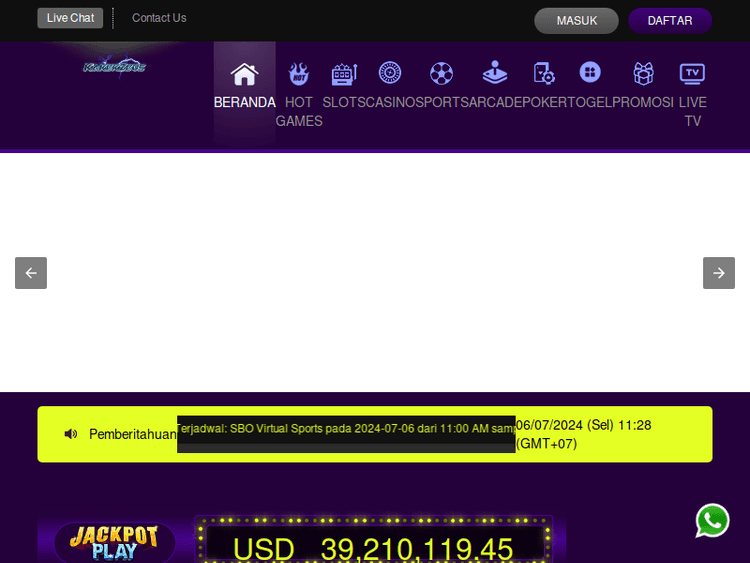Select the Casino roulette icon
Screen dimensions: 750x563
pos(390,73)
